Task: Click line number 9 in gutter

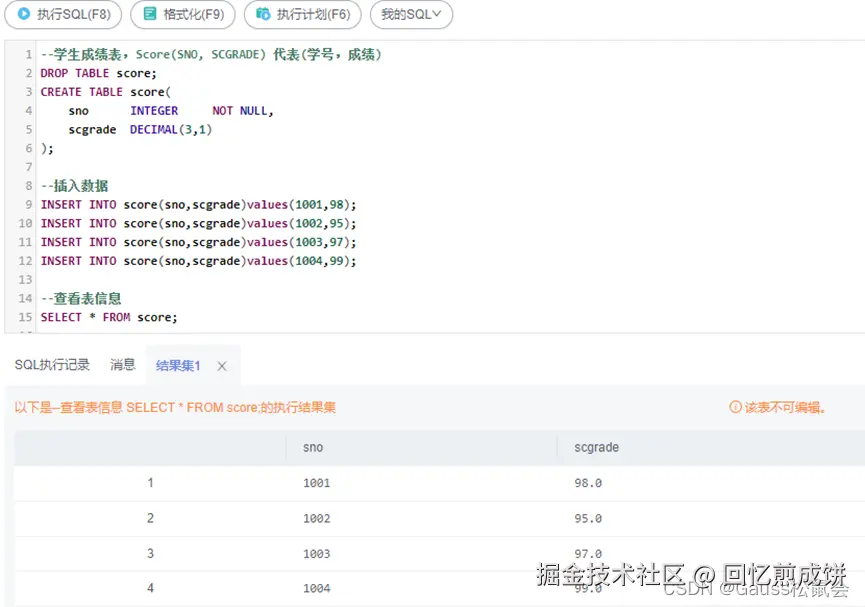Action: 29,205
